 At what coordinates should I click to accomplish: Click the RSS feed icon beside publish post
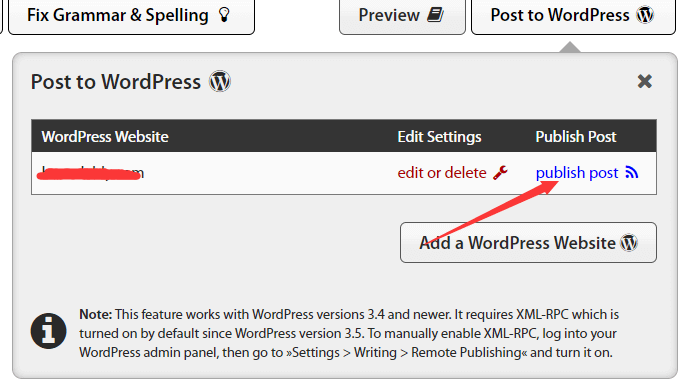632,172
